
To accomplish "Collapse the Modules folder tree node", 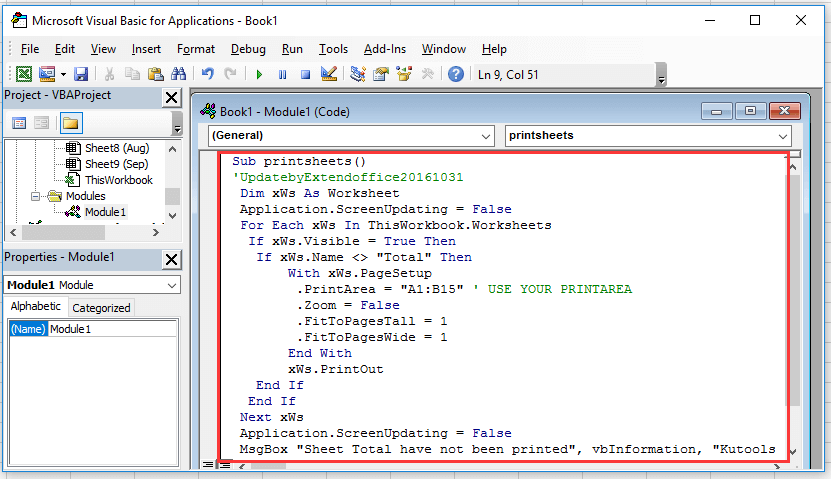I will 37,196.
